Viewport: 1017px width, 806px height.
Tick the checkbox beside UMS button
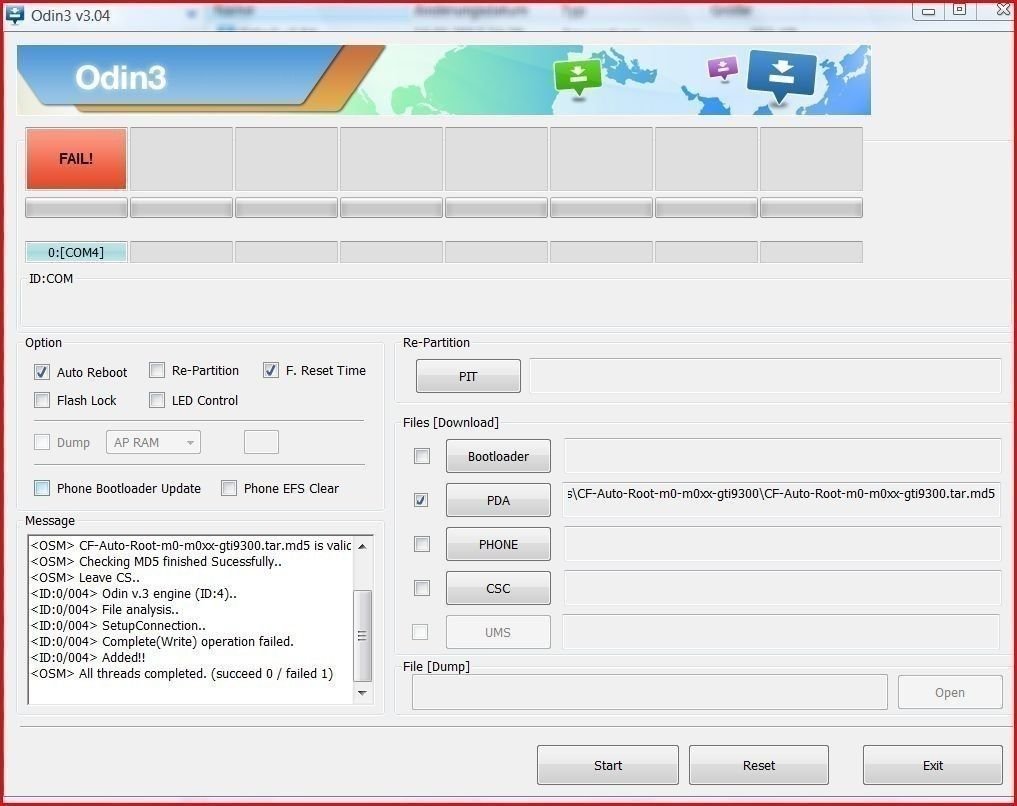(x=420, y=632)
